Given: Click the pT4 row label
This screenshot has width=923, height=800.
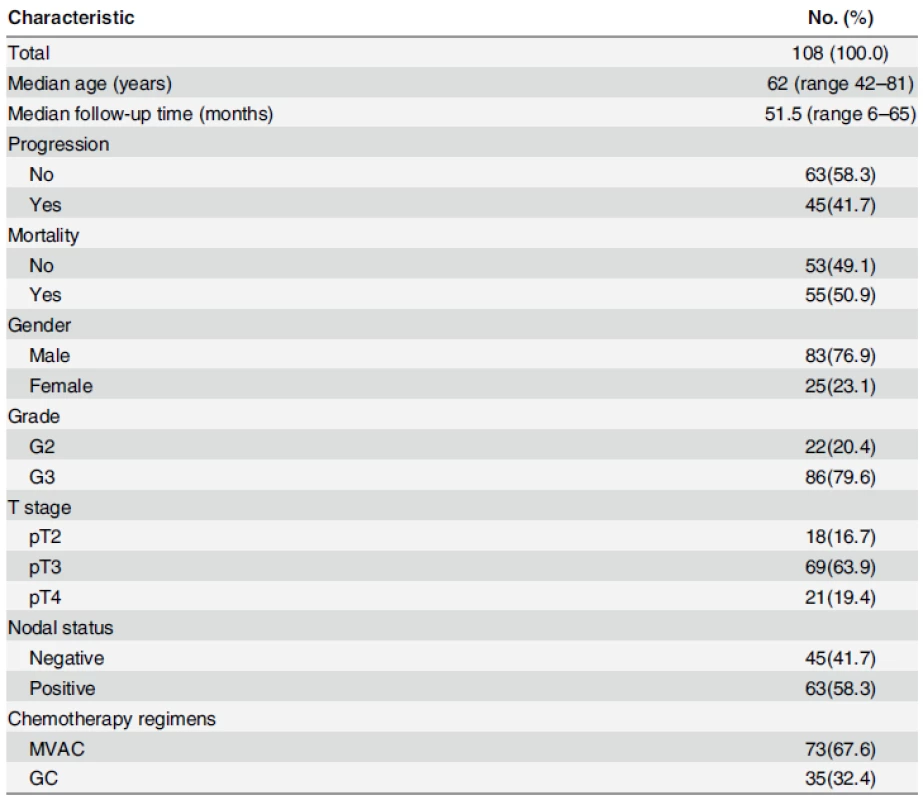Looking at the screenshot, I should tap(45, 597).
